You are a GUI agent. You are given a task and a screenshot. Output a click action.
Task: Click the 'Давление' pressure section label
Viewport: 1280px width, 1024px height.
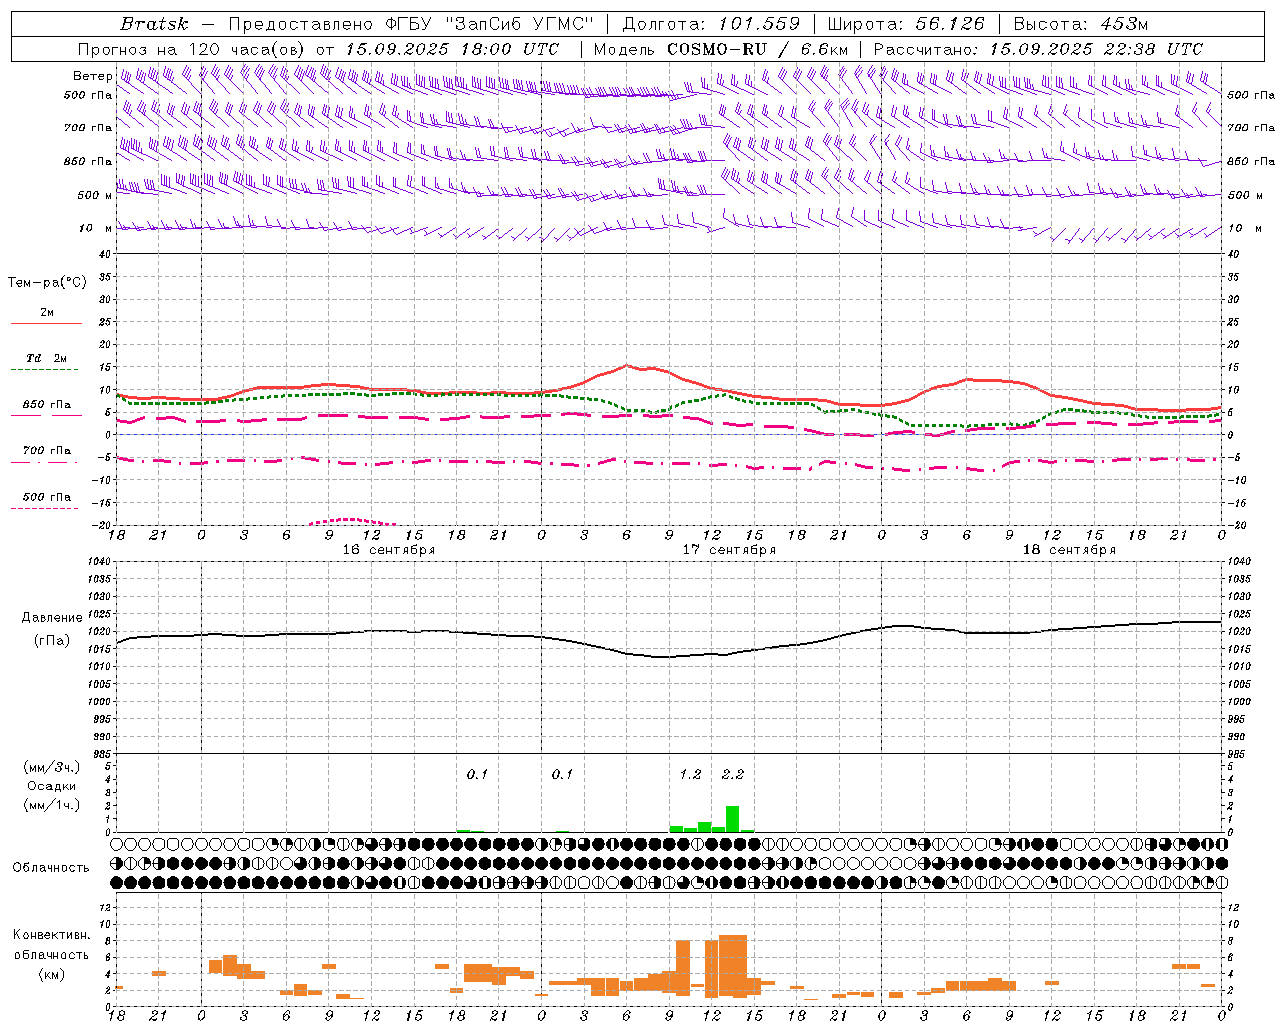point(52,618)
